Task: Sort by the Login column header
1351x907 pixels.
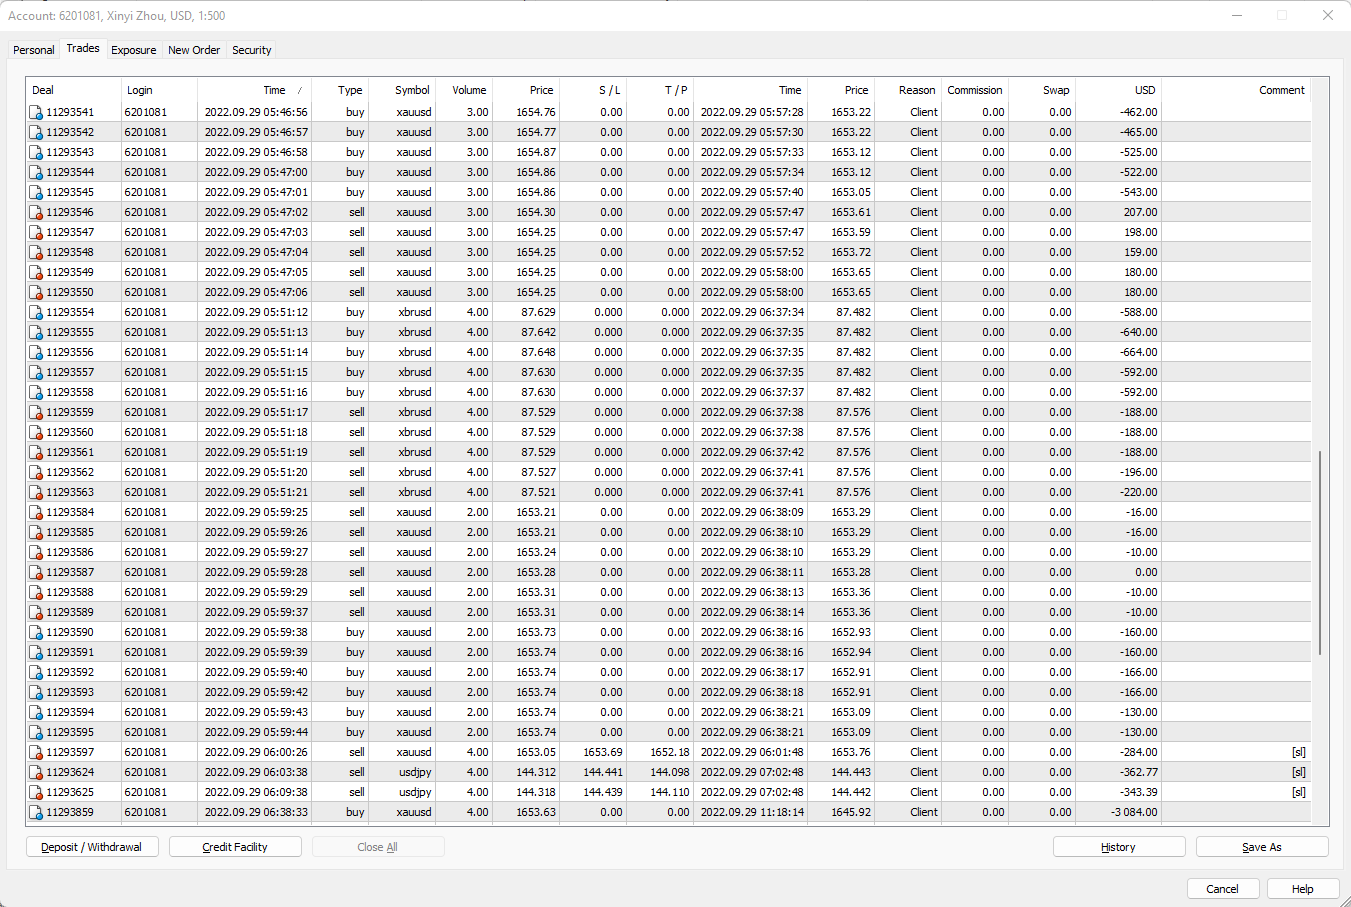Action: [159, 90]
